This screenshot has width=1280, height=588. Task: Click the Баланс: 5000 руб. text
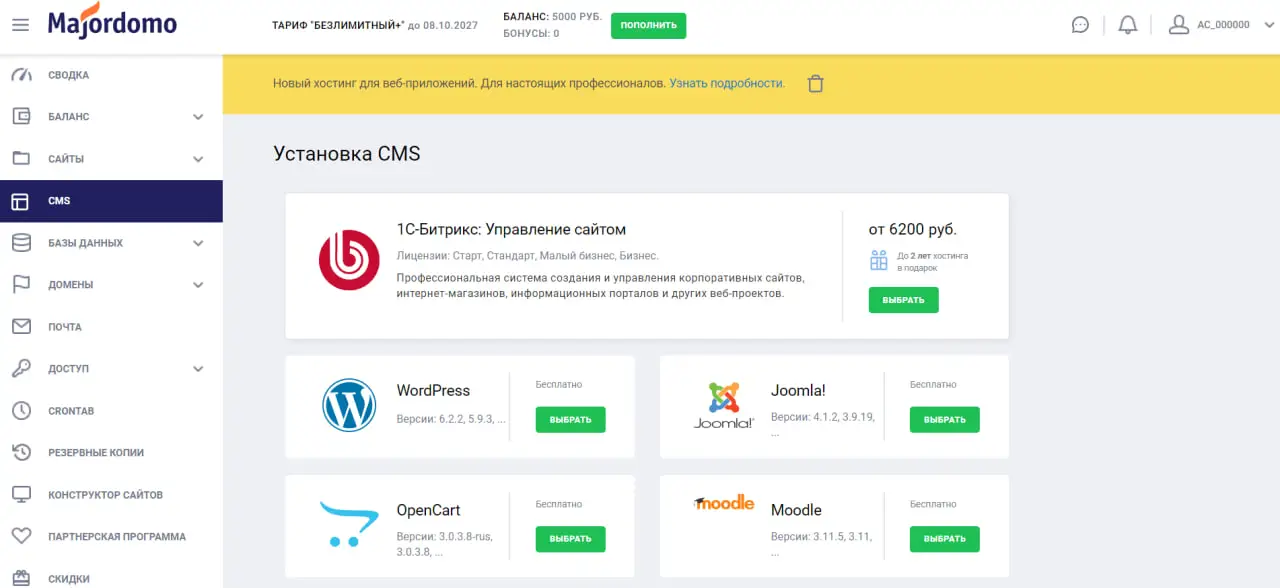coord(552,17)
